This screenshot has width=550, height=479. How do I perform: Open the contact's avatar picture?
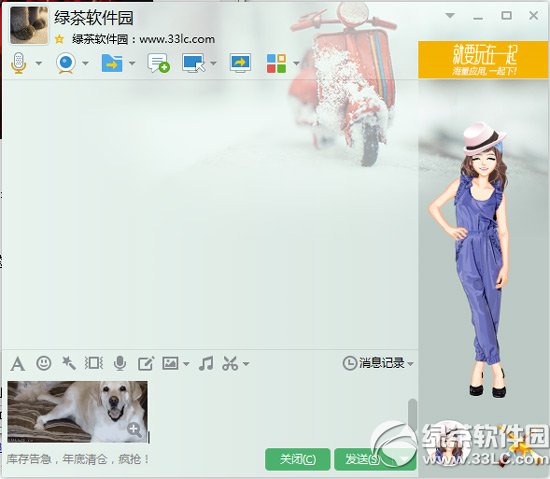29,25
